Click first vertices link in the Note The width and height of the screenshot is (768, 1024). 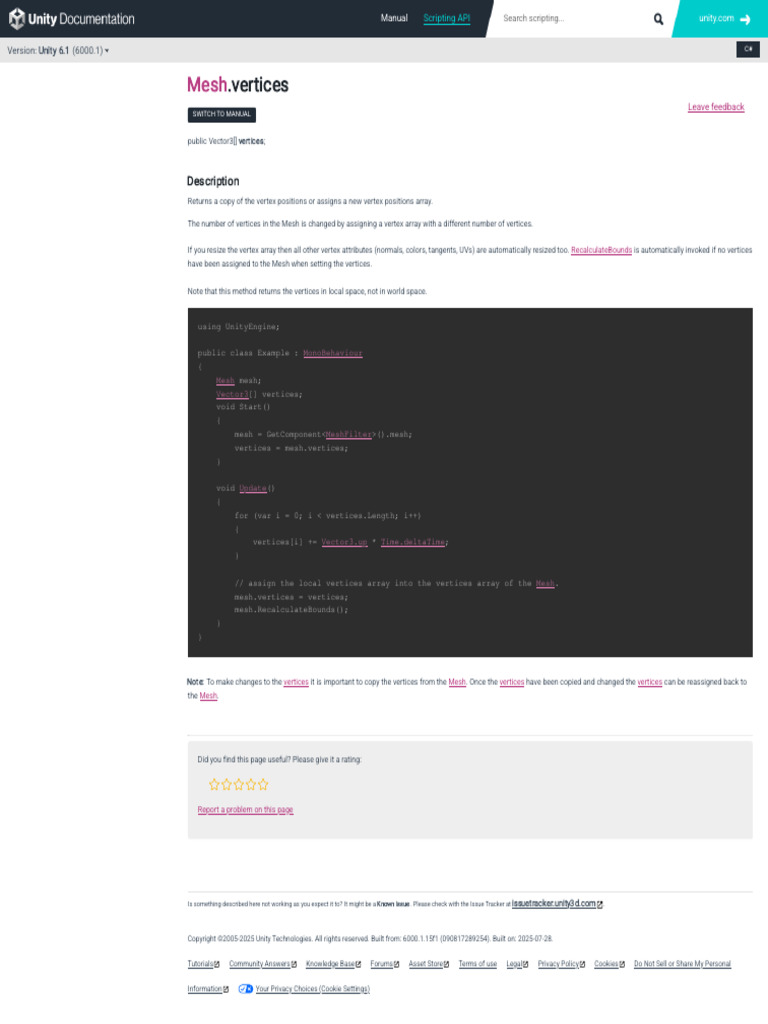click(x=296, y=682)
